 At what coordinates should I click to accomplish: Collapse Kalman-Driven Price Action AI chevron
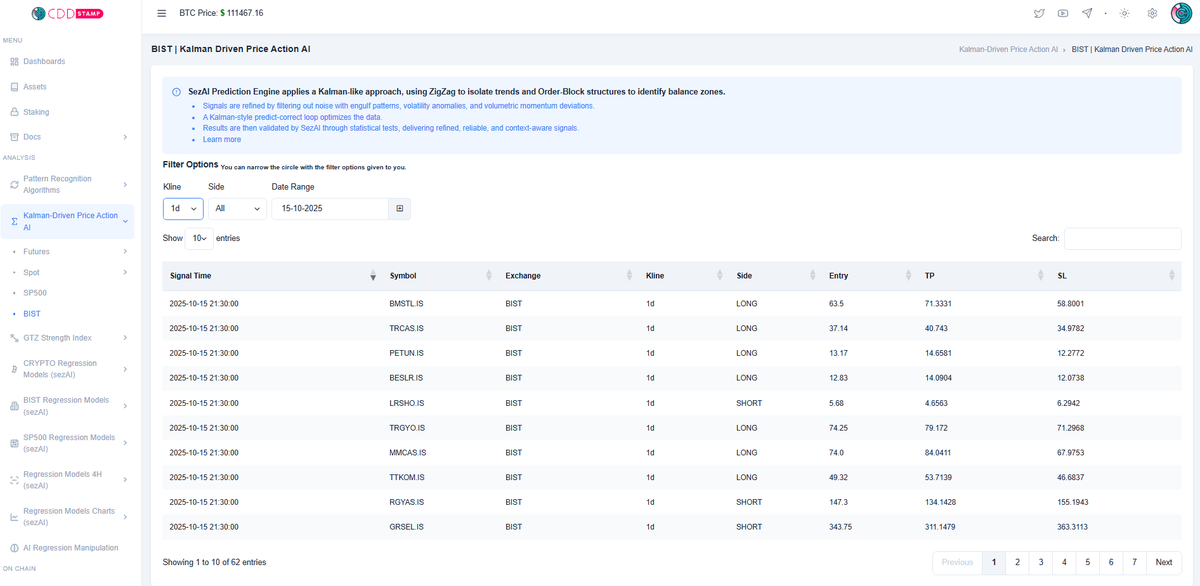pyautogui.click(x=125, y=221)
